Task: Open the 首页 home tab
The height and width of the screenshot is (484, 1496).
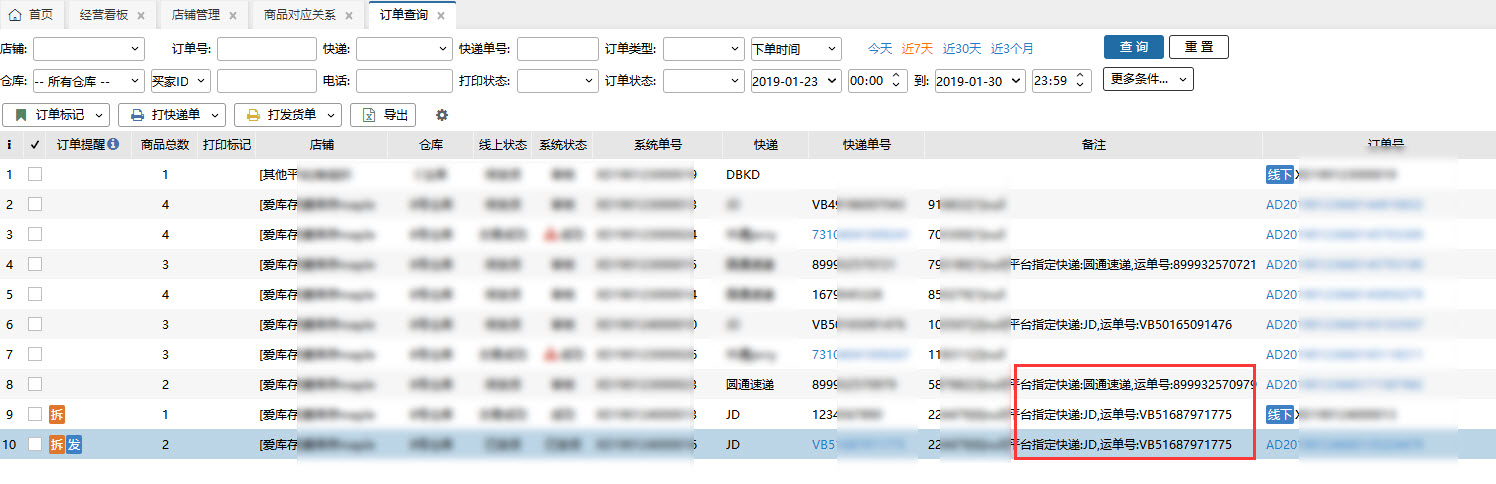Action: click(x=32, y=15)
